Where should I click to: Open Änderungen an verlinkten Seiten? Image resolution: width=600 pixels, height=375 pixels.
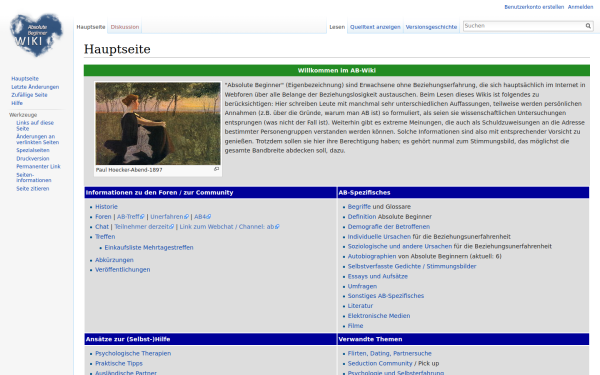[x=38, y=139]
